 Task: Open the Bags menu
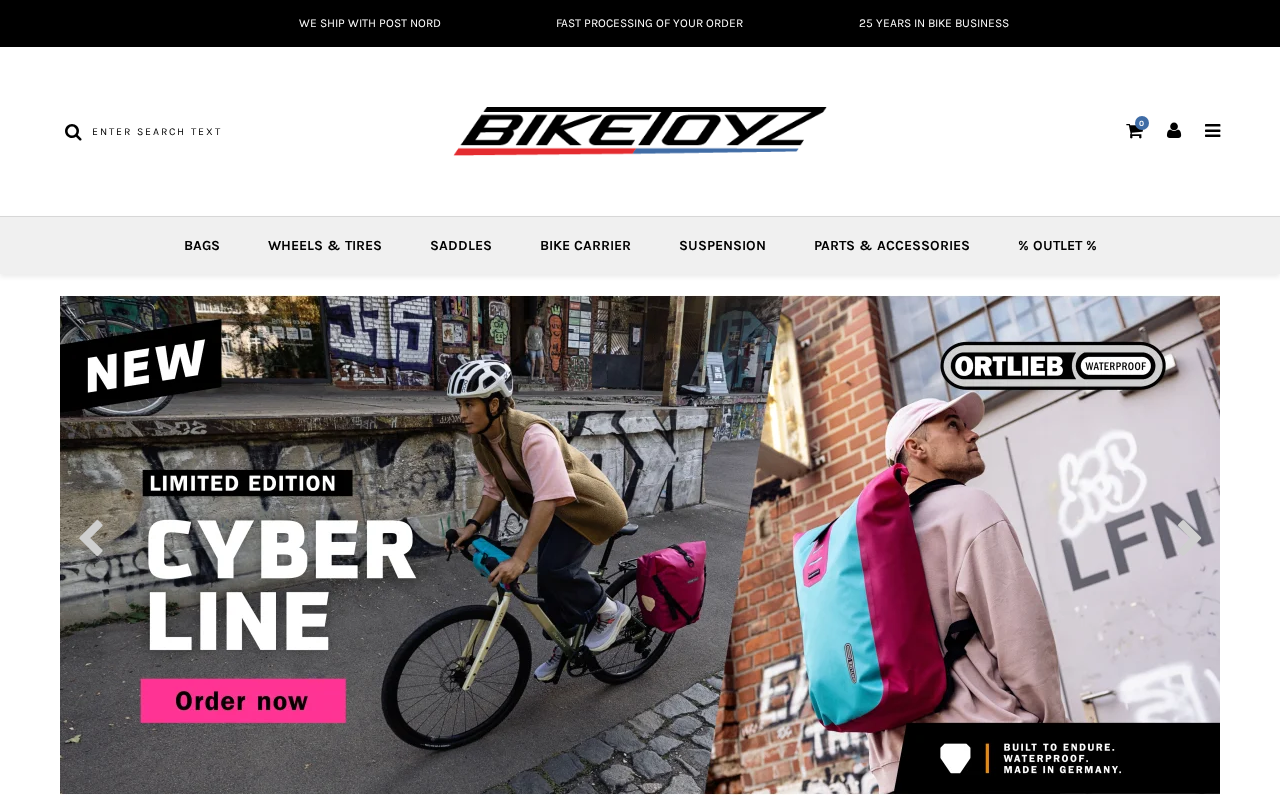[x=202, y=246]
